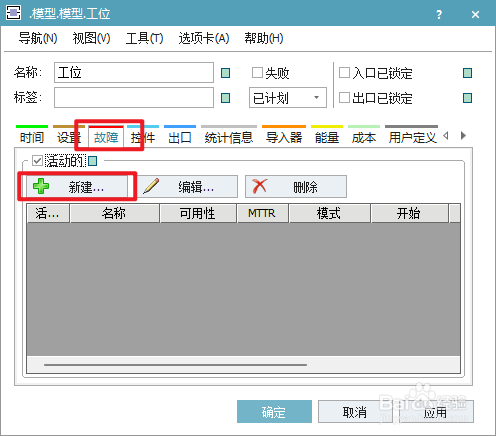The width and height of the screenshot is (496, 436).
Task: Click the green square toggle beside 活动的
Action: click(x=93, y=161)
